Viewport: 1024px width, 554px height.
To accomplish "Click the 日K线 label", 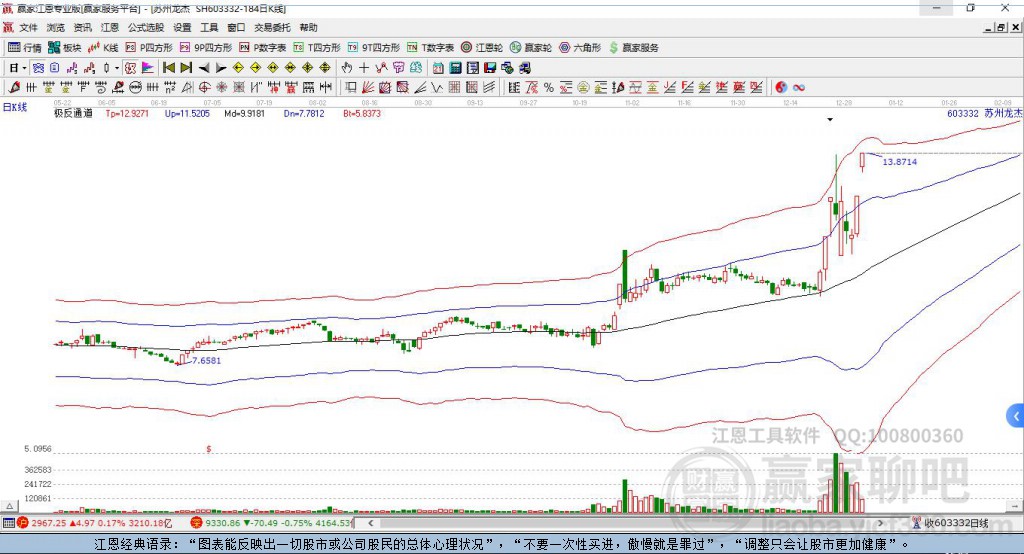I will (x=15, y=108).
